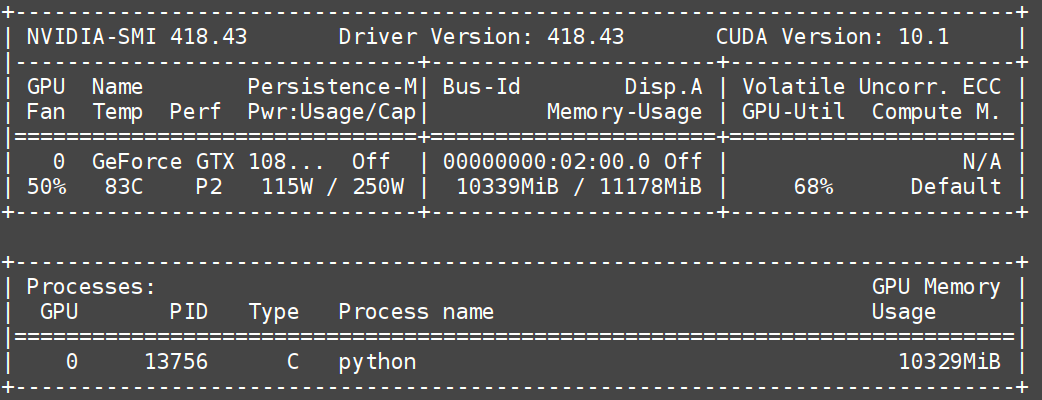Select the Volatile Uncorr. ECC header
Viewport: 1042px width, 400px height.
pos(871,87)
